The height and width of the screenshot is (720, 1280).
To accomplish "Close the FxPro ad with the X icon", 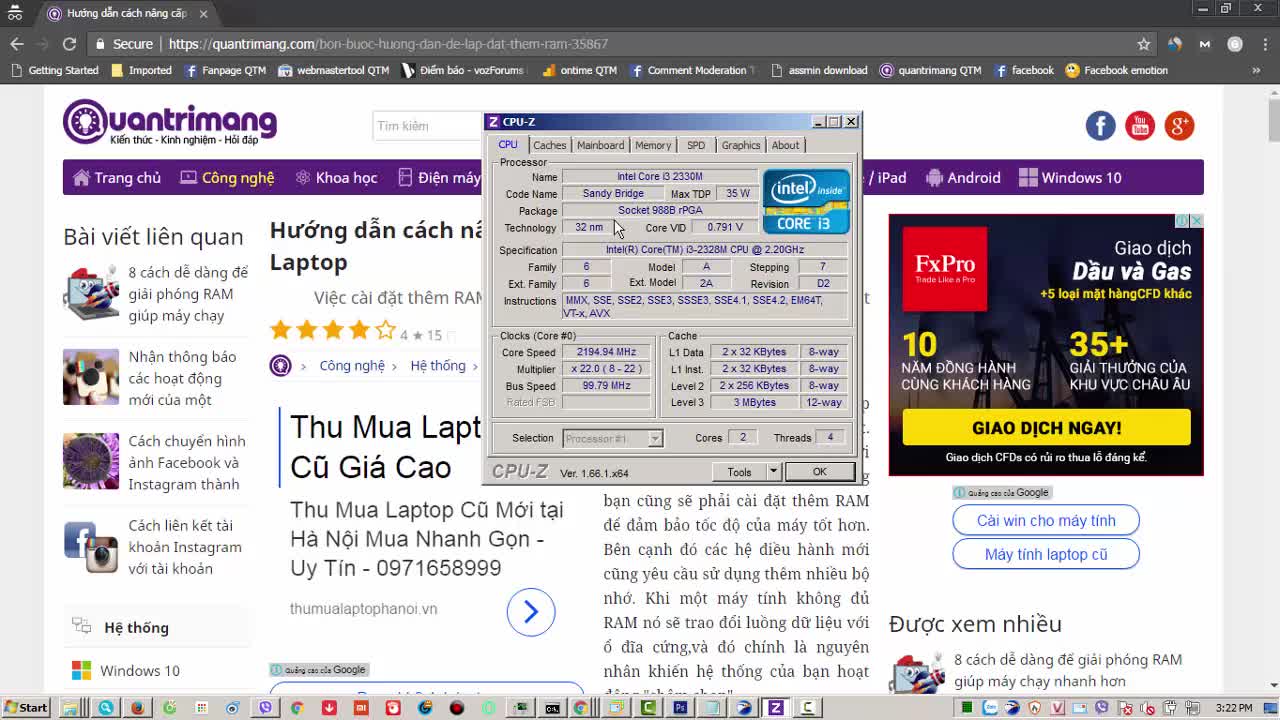I will (x=1196, y=221).
